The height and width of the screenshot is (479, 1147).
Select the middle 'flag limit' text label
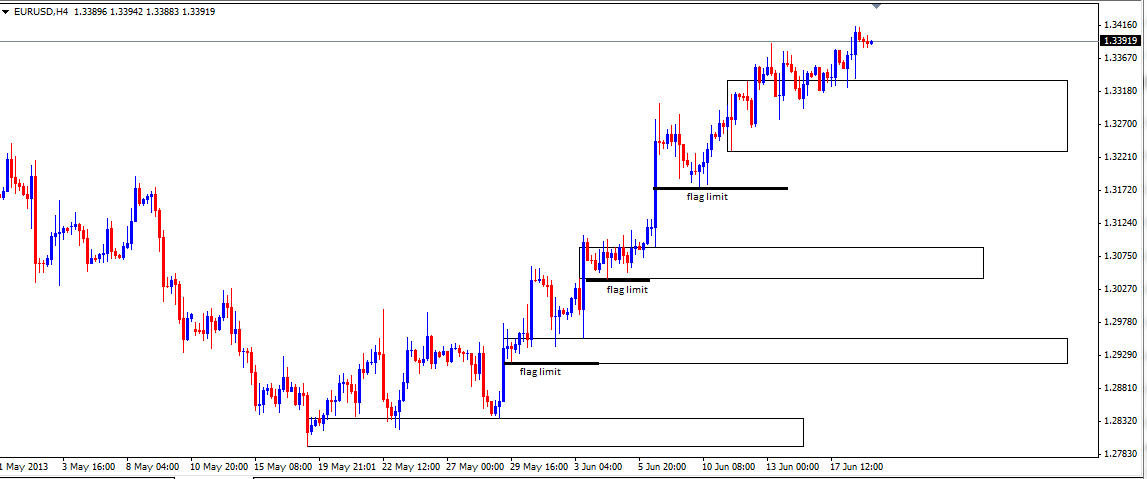coord(627,290)
